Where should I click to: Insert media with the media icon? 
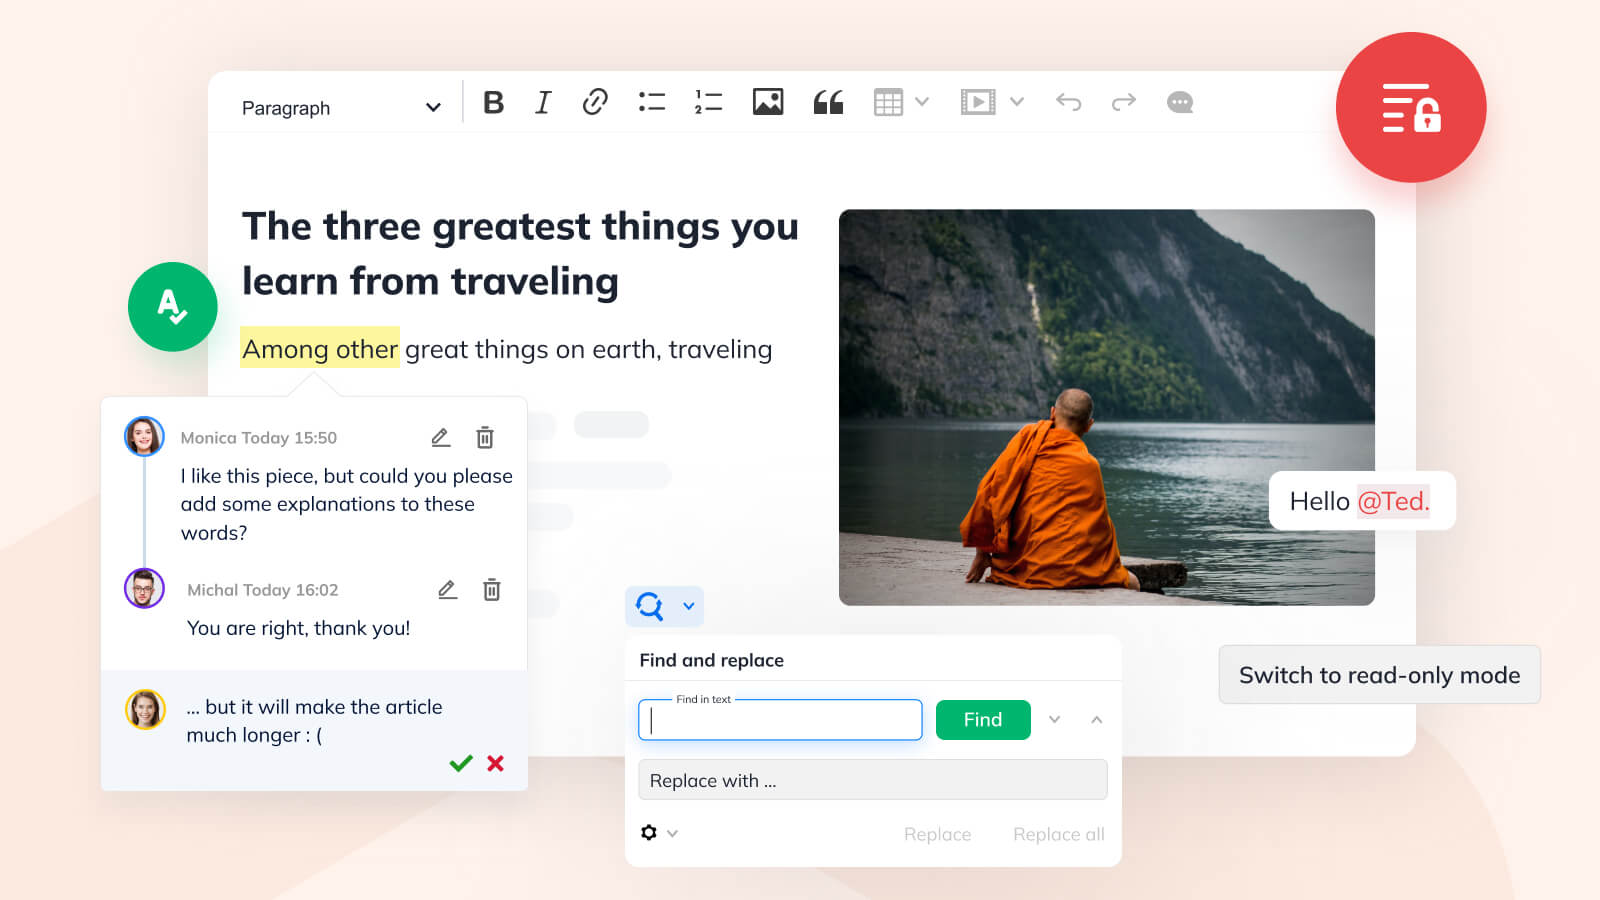(978, 102)
